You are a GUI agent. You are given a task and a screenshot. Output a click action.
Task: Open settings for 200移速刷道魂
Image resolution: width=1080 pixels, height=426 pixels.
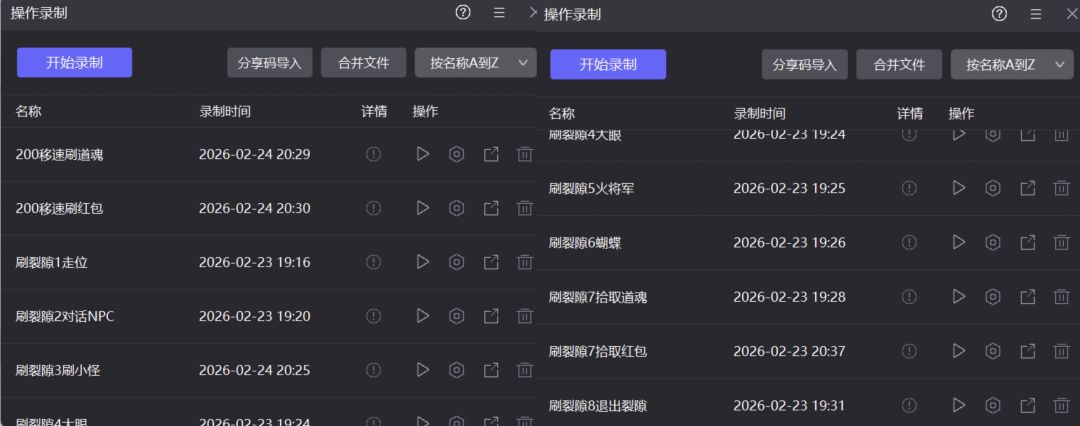[456, 154]
